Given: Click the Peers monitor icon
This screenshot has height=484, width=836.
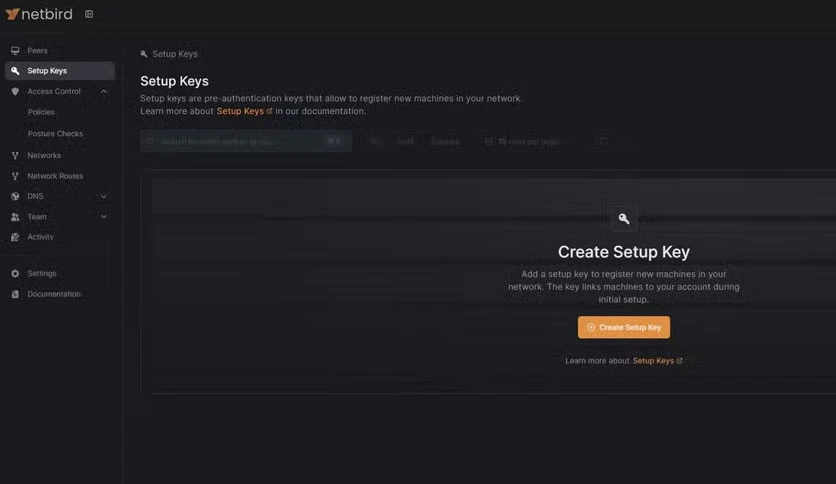Looking at the screenshot, I should tap(15, 51).
